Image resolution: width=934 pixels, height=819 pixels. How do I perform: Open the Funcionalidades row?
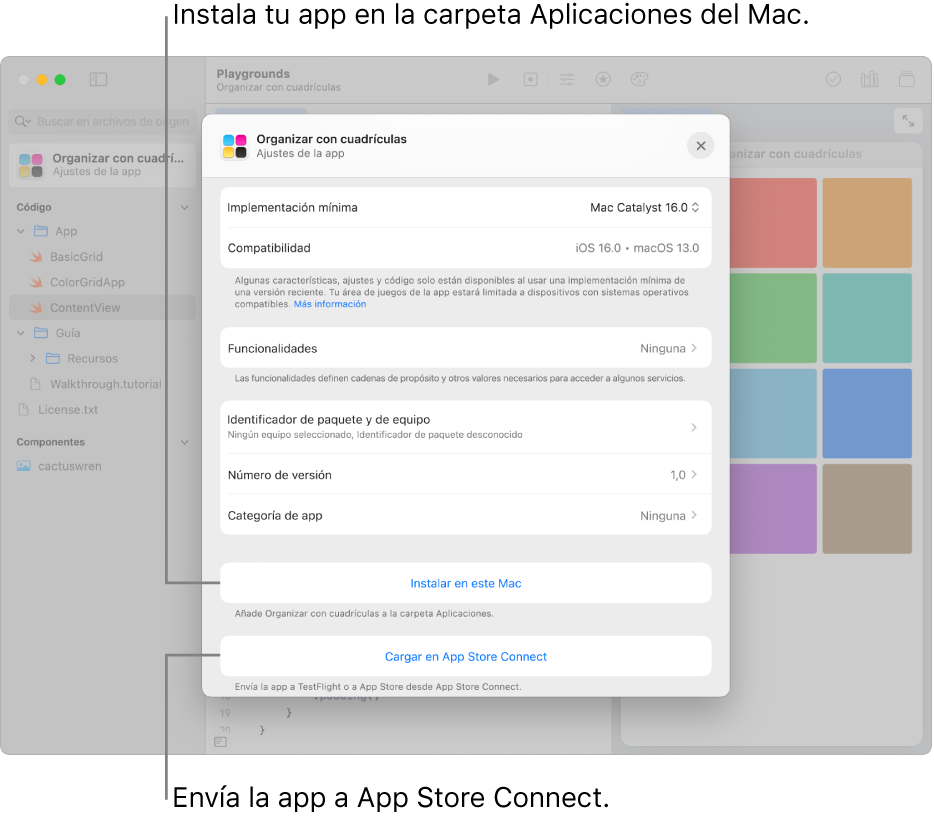[x=466, y=348]
